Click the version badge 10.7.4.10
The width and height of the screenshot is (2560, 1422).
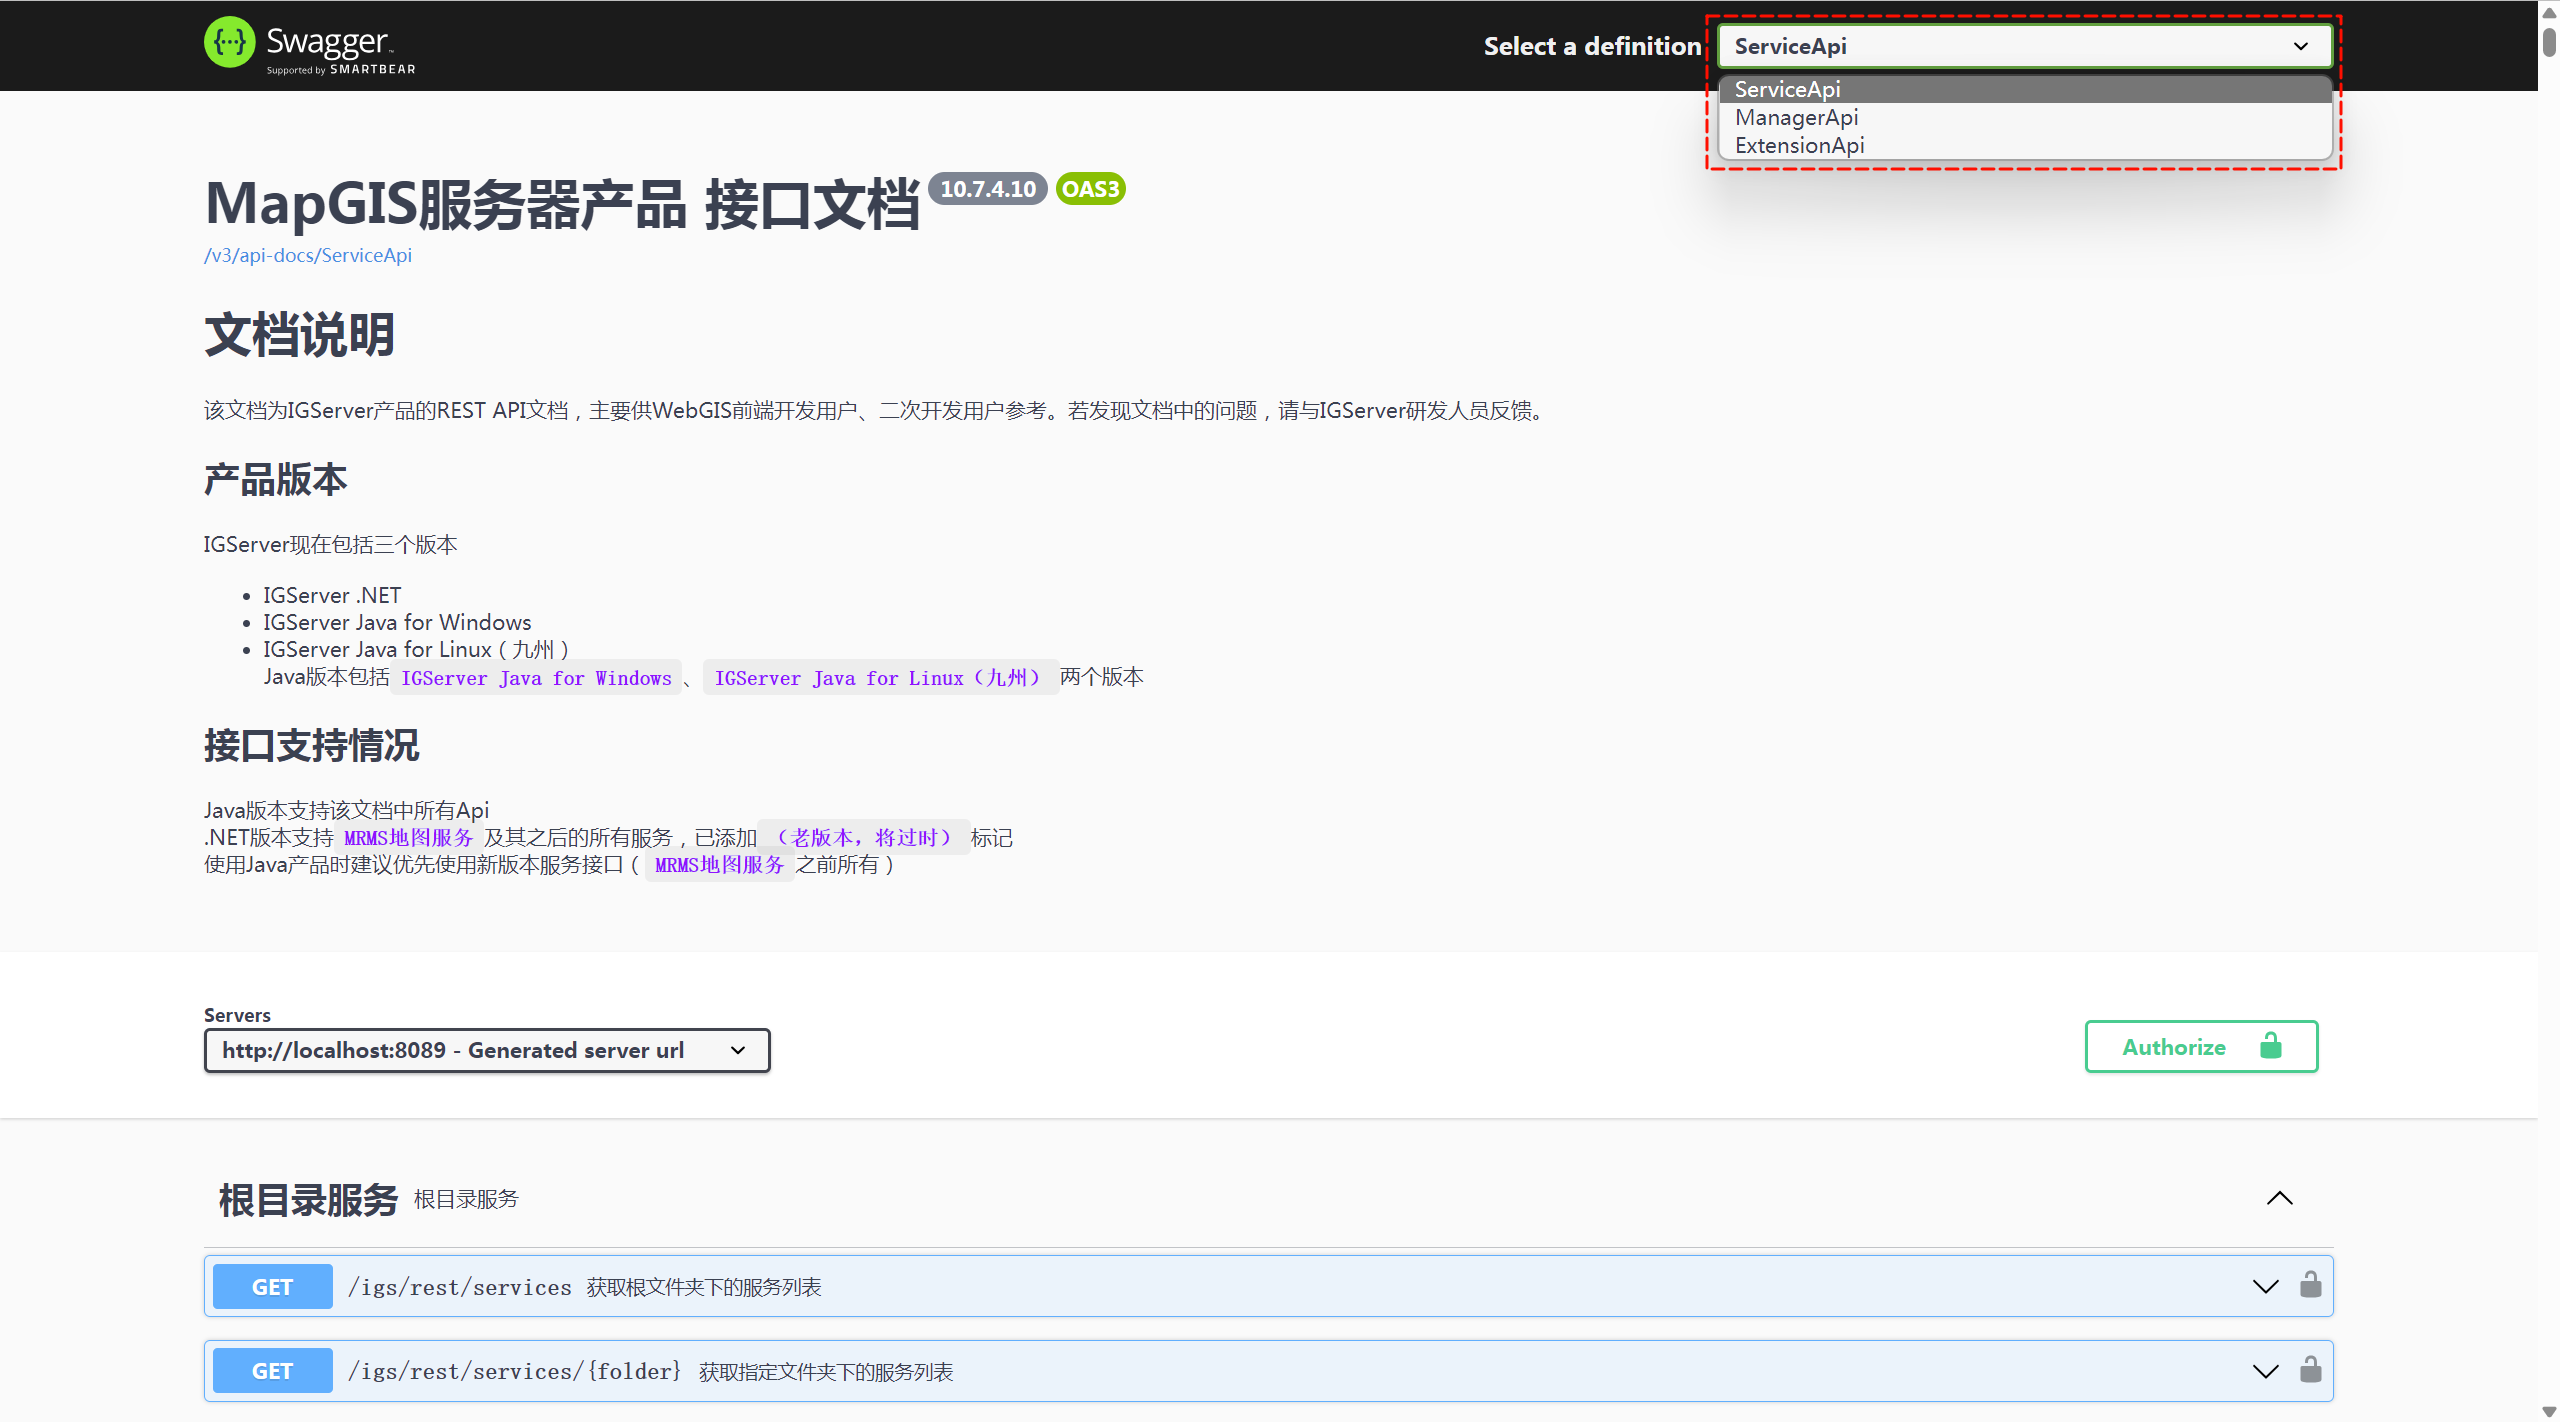[x=986, y=188]
